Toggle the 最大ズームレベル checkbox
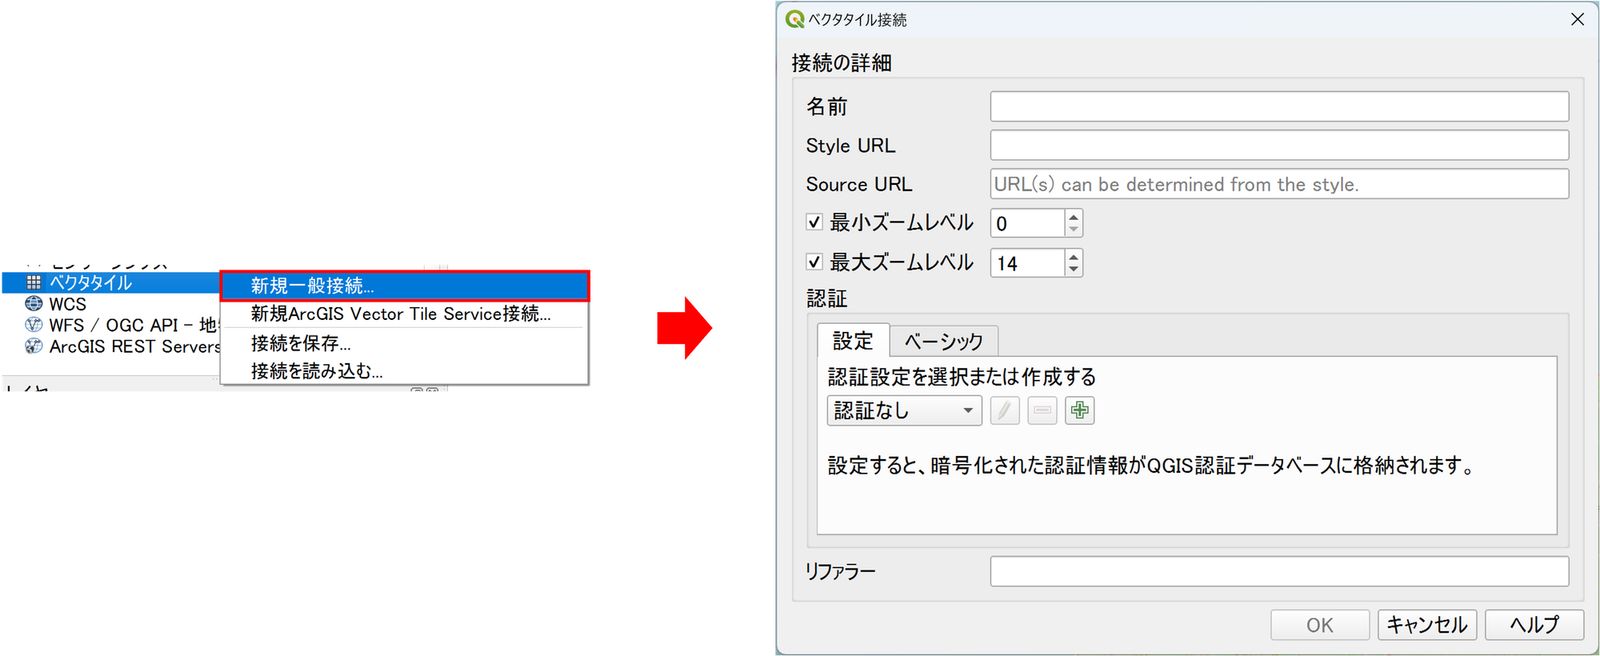This screenshot has height=656, width=1600. pos(814,262)
